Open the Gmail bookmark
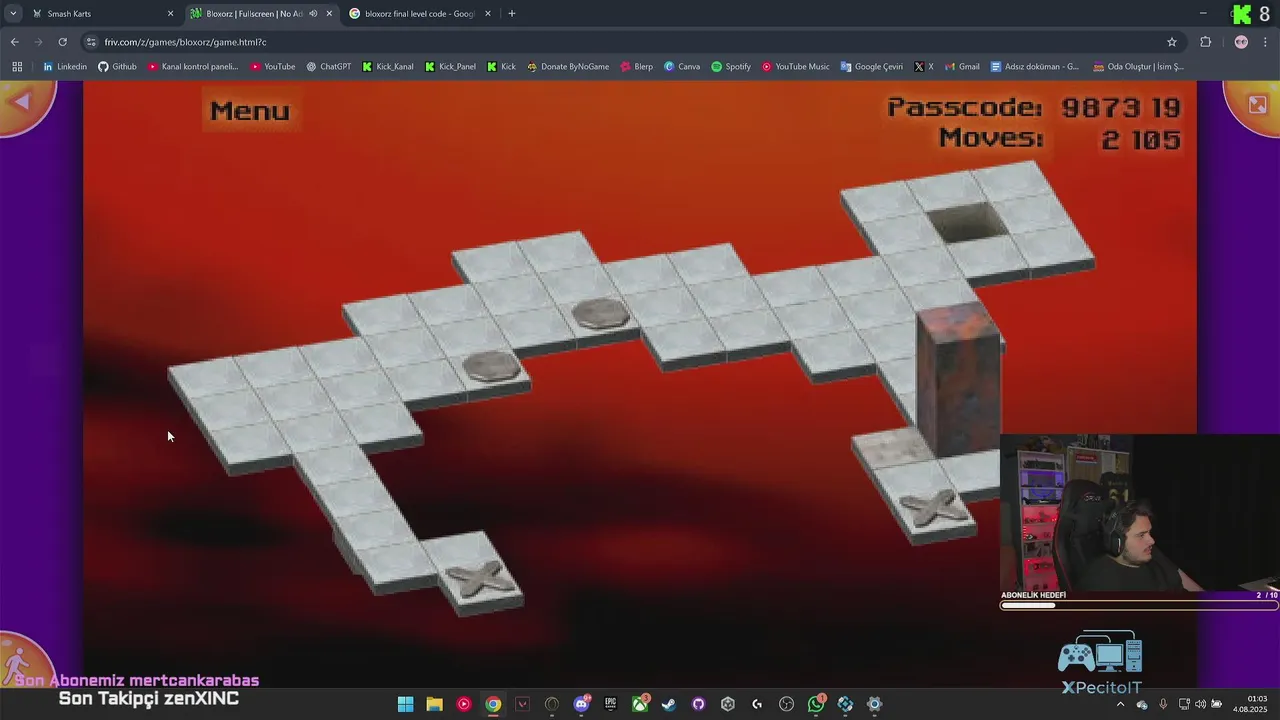This screenshot has height=720, width=1280. pyautogui.click(x=961, y=67)
